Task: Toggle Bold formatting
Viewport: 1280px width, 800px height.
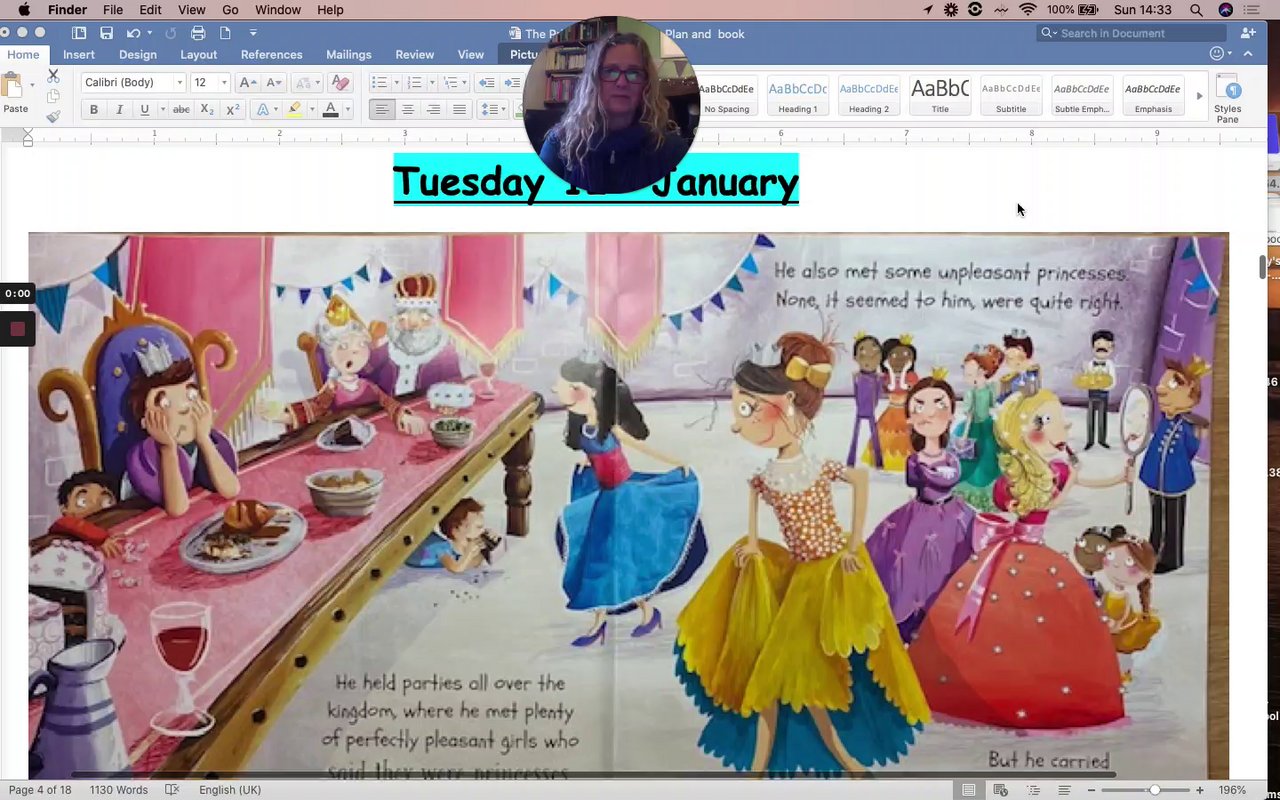Action: pyautogui.click(x=94, y=110)
